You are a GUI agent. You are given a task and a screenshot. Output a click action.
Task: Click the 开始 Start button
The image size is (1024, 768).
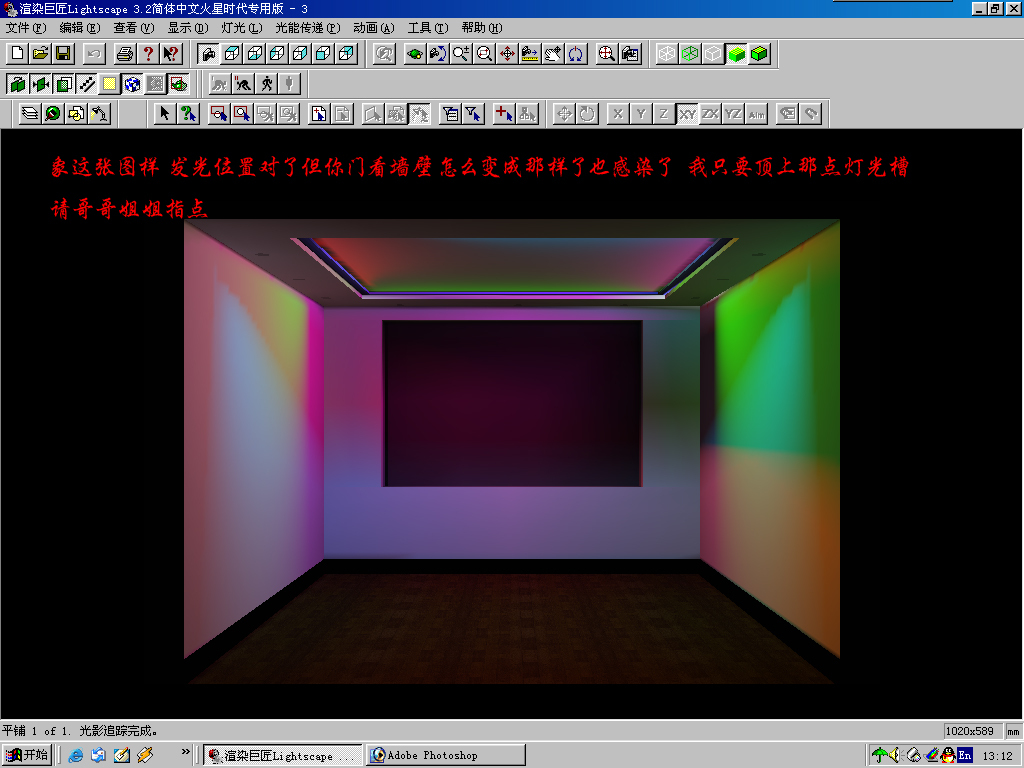coord(27,755)
